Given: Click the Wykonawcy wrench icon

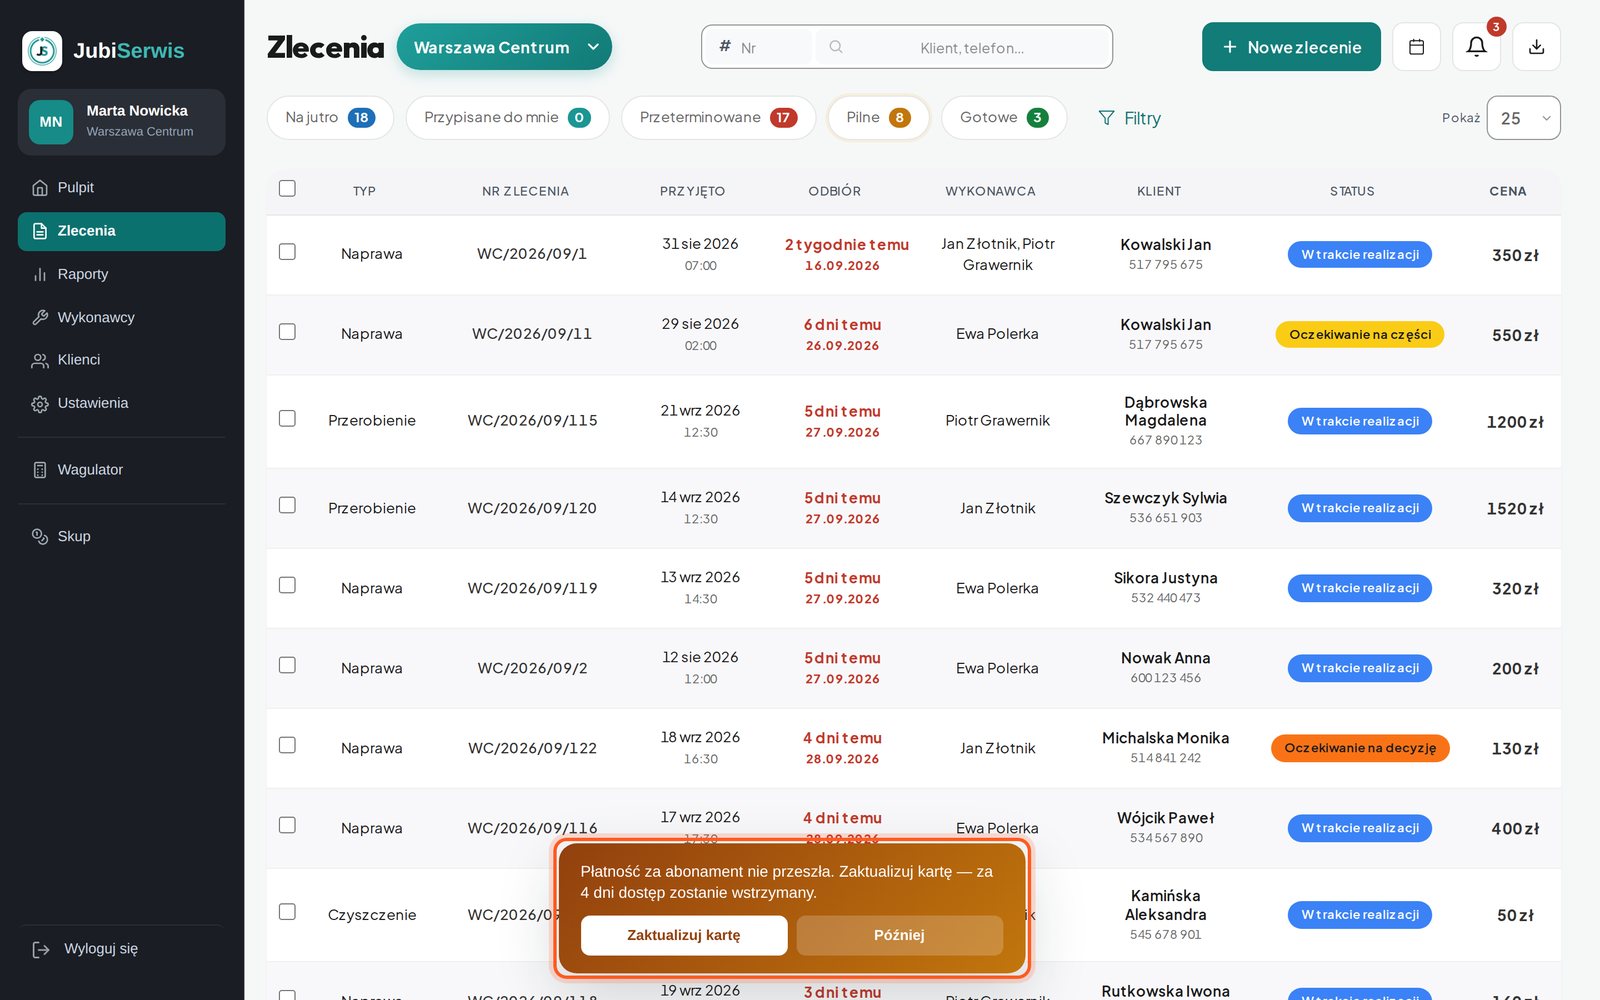Looking at the screenshot, I should (40, 317).
